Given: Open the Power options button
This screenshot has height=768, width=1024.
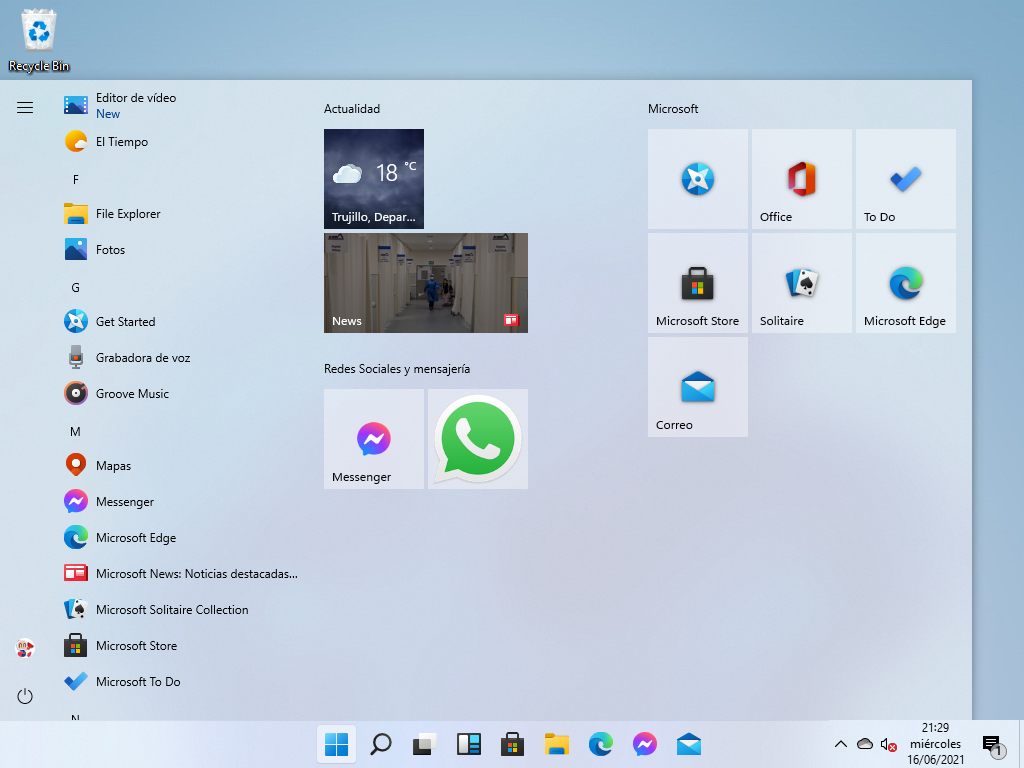Looking at the screenshot, I should [25, 696].
